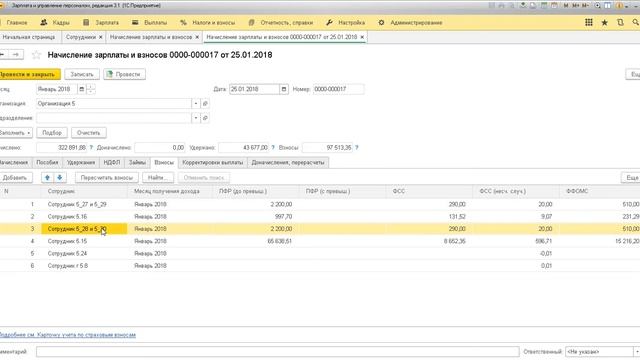Click the info icon in title bar
The image size is (640, 360).
pyautogui.click(x=619, y=6)
